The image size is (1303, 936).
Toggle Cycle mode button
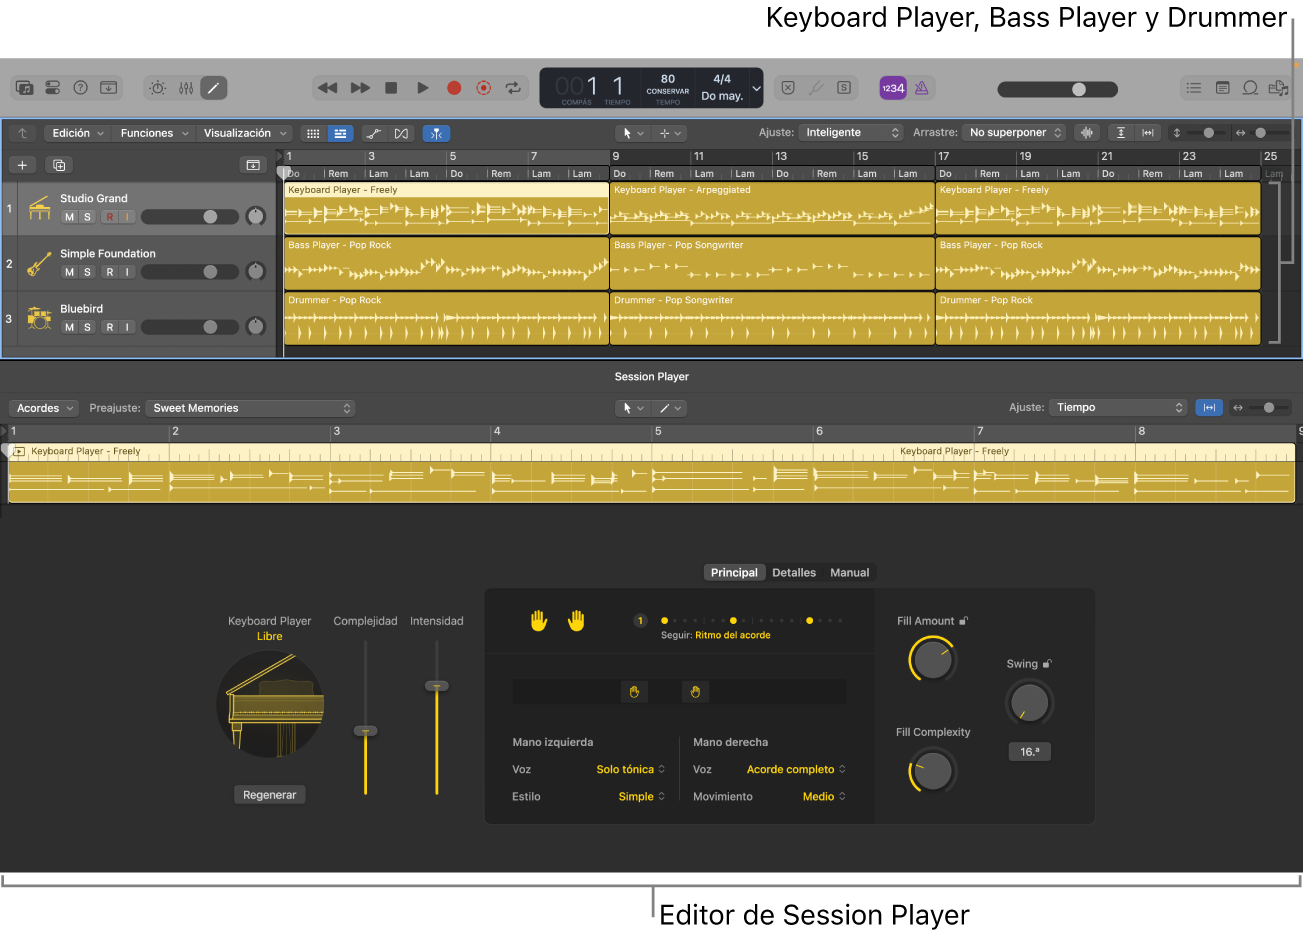tap(513, 88)
